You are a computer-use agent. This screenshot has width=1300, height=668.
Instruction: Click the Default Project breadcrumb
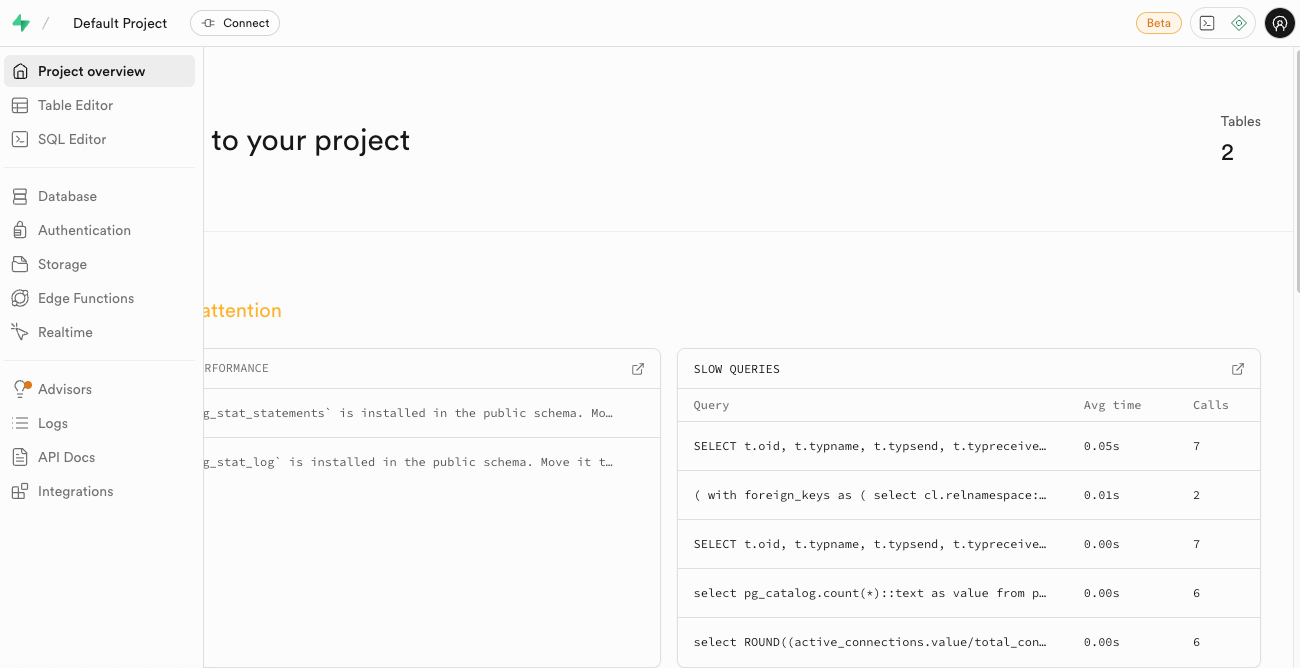(x=120, y=23)
